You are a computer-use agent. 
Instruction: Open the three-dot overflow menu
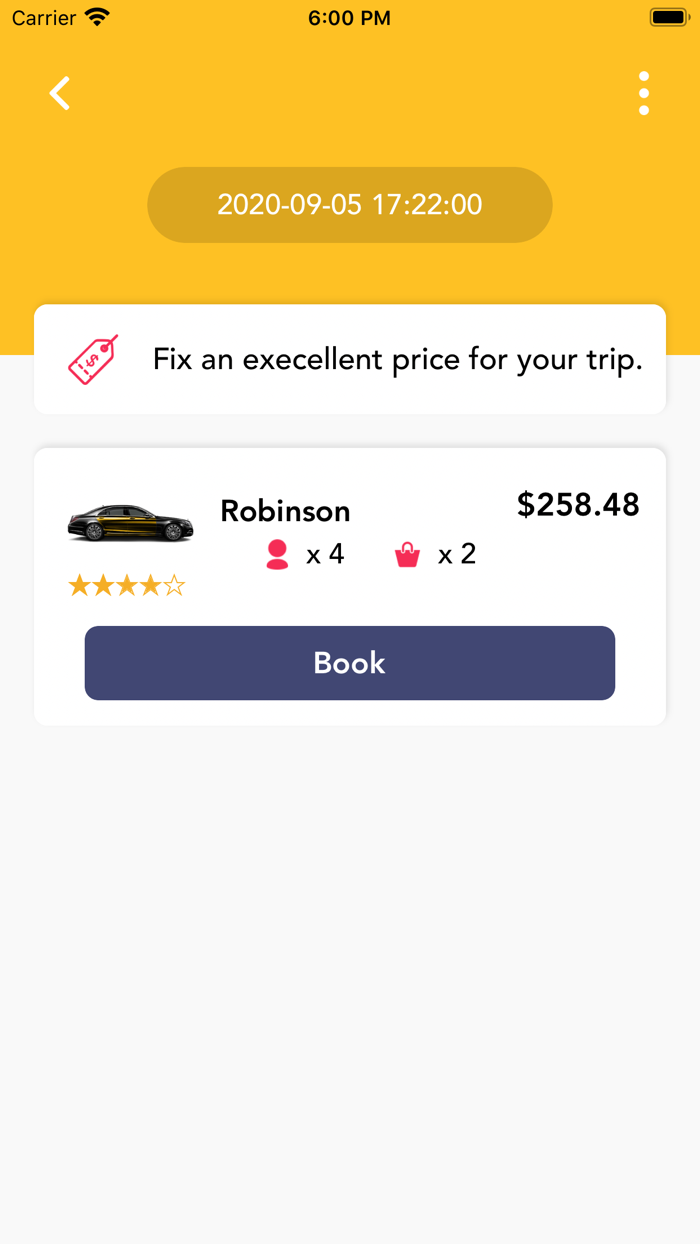[643, 92]
